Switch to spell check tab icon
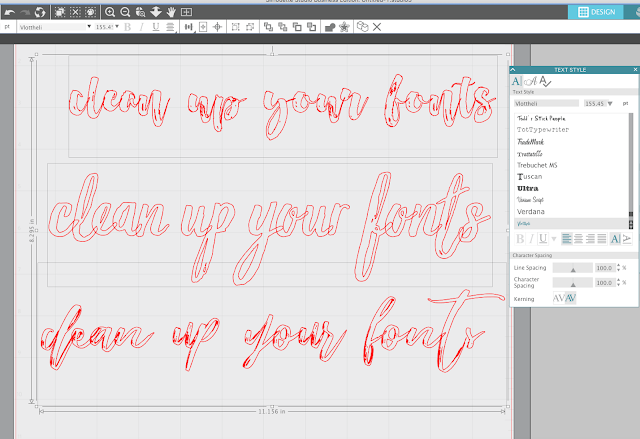This screenshot has height=439, width=640. pos(545,81)
